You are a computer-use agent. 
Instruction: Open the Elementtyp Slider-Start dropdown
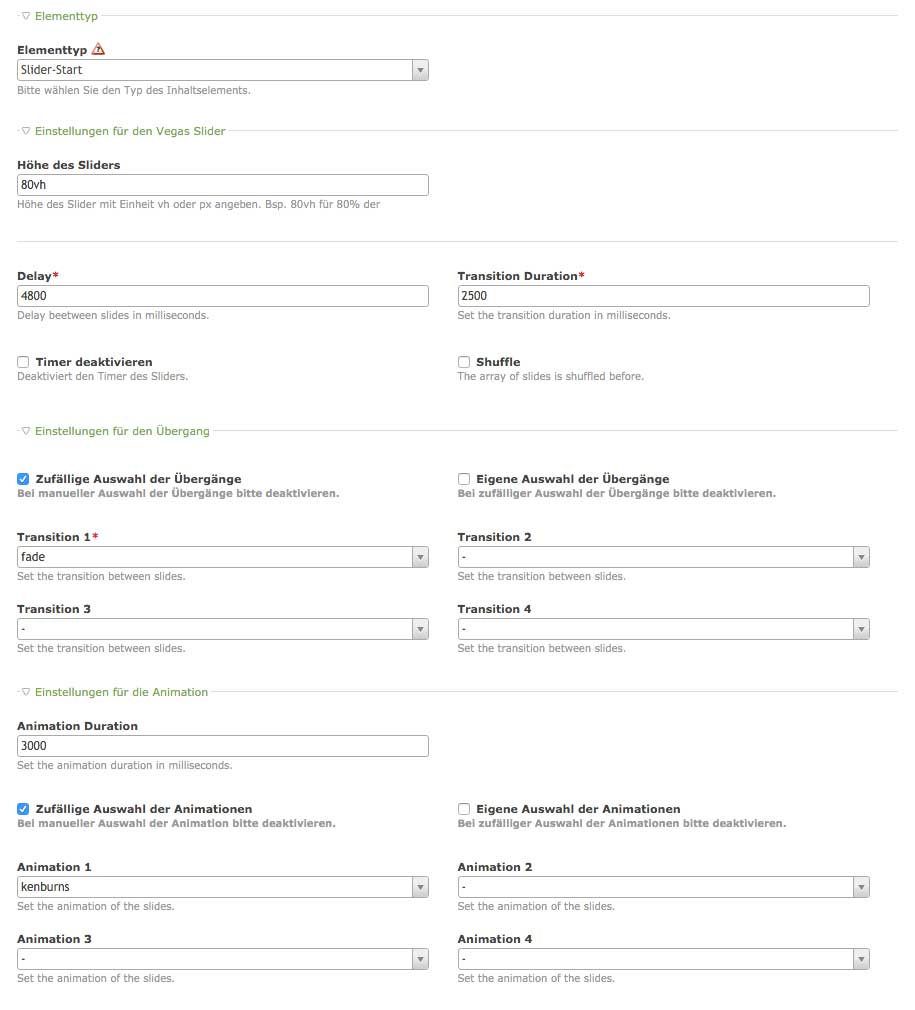(223, 70)
